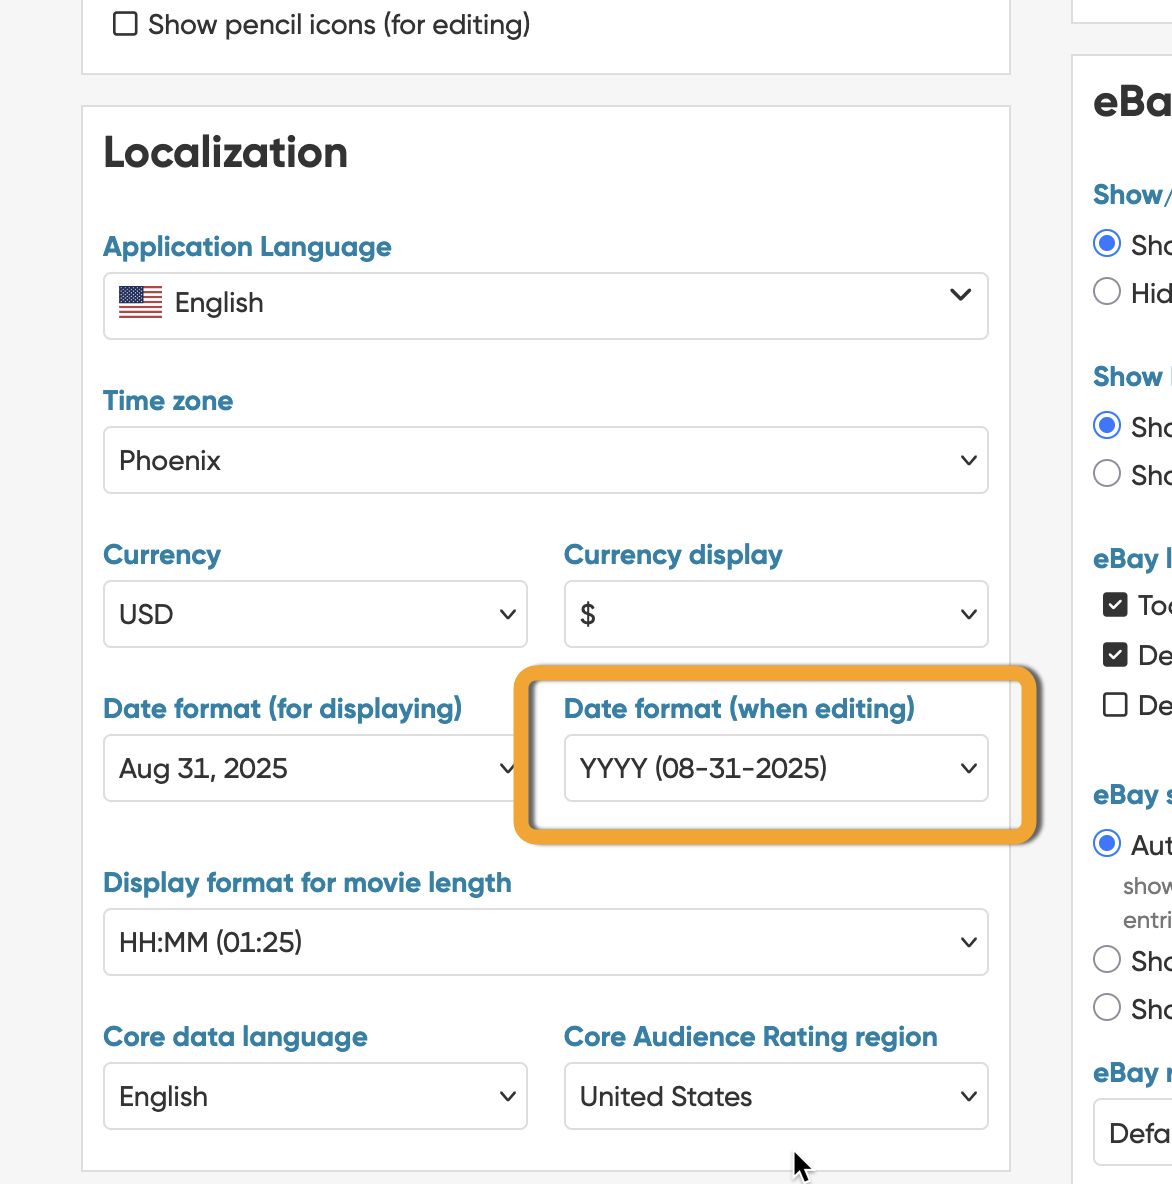Uncheck the checked 'Too' eBay checkbox
Screen dimensions: 1172x1184
[x=1115, y=605]
